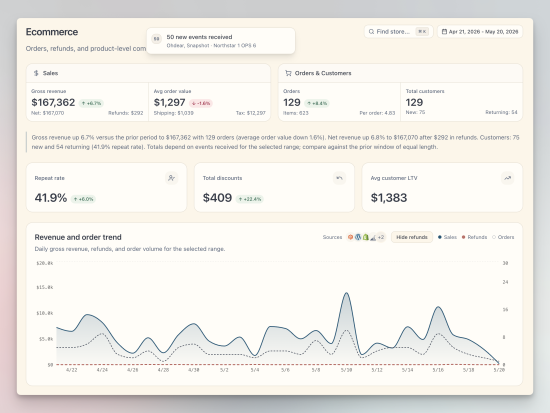Click the Revenue and order trend heading

tap(78, 237)
